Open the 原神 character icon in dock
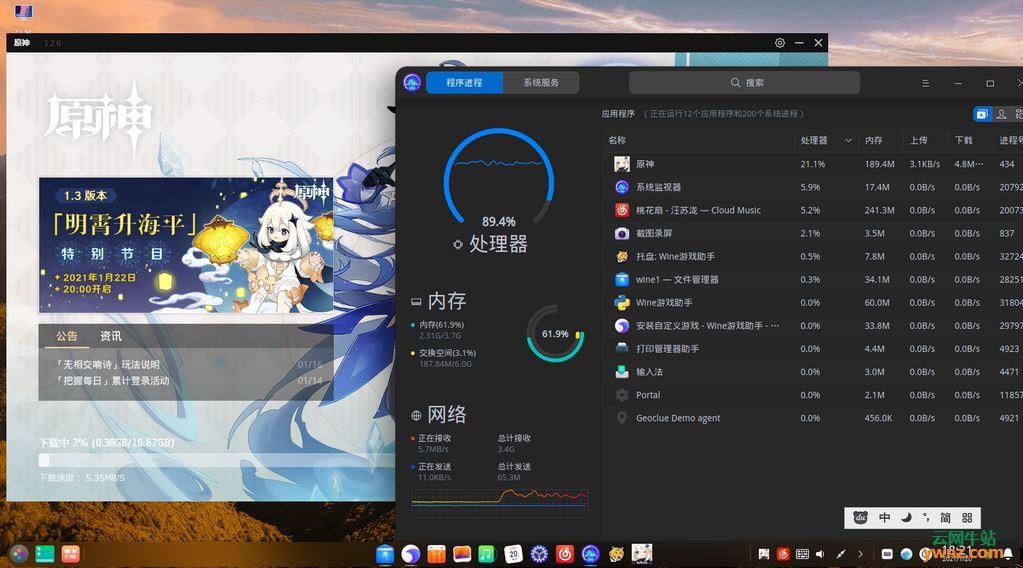 pos(642,554)
